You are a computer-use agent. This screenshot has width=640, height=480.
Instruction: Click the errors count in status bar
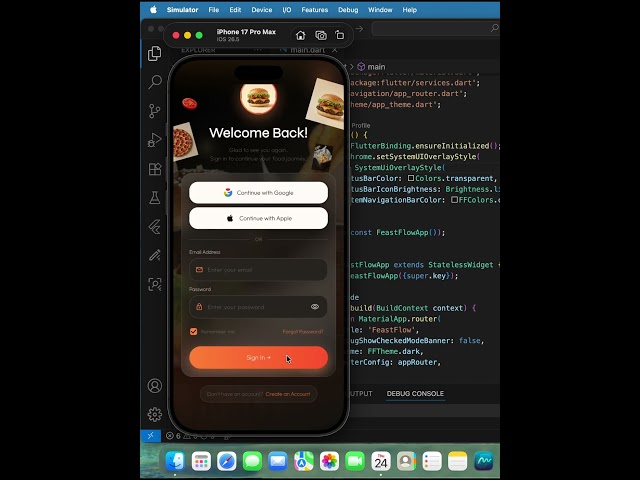[173, 436]
